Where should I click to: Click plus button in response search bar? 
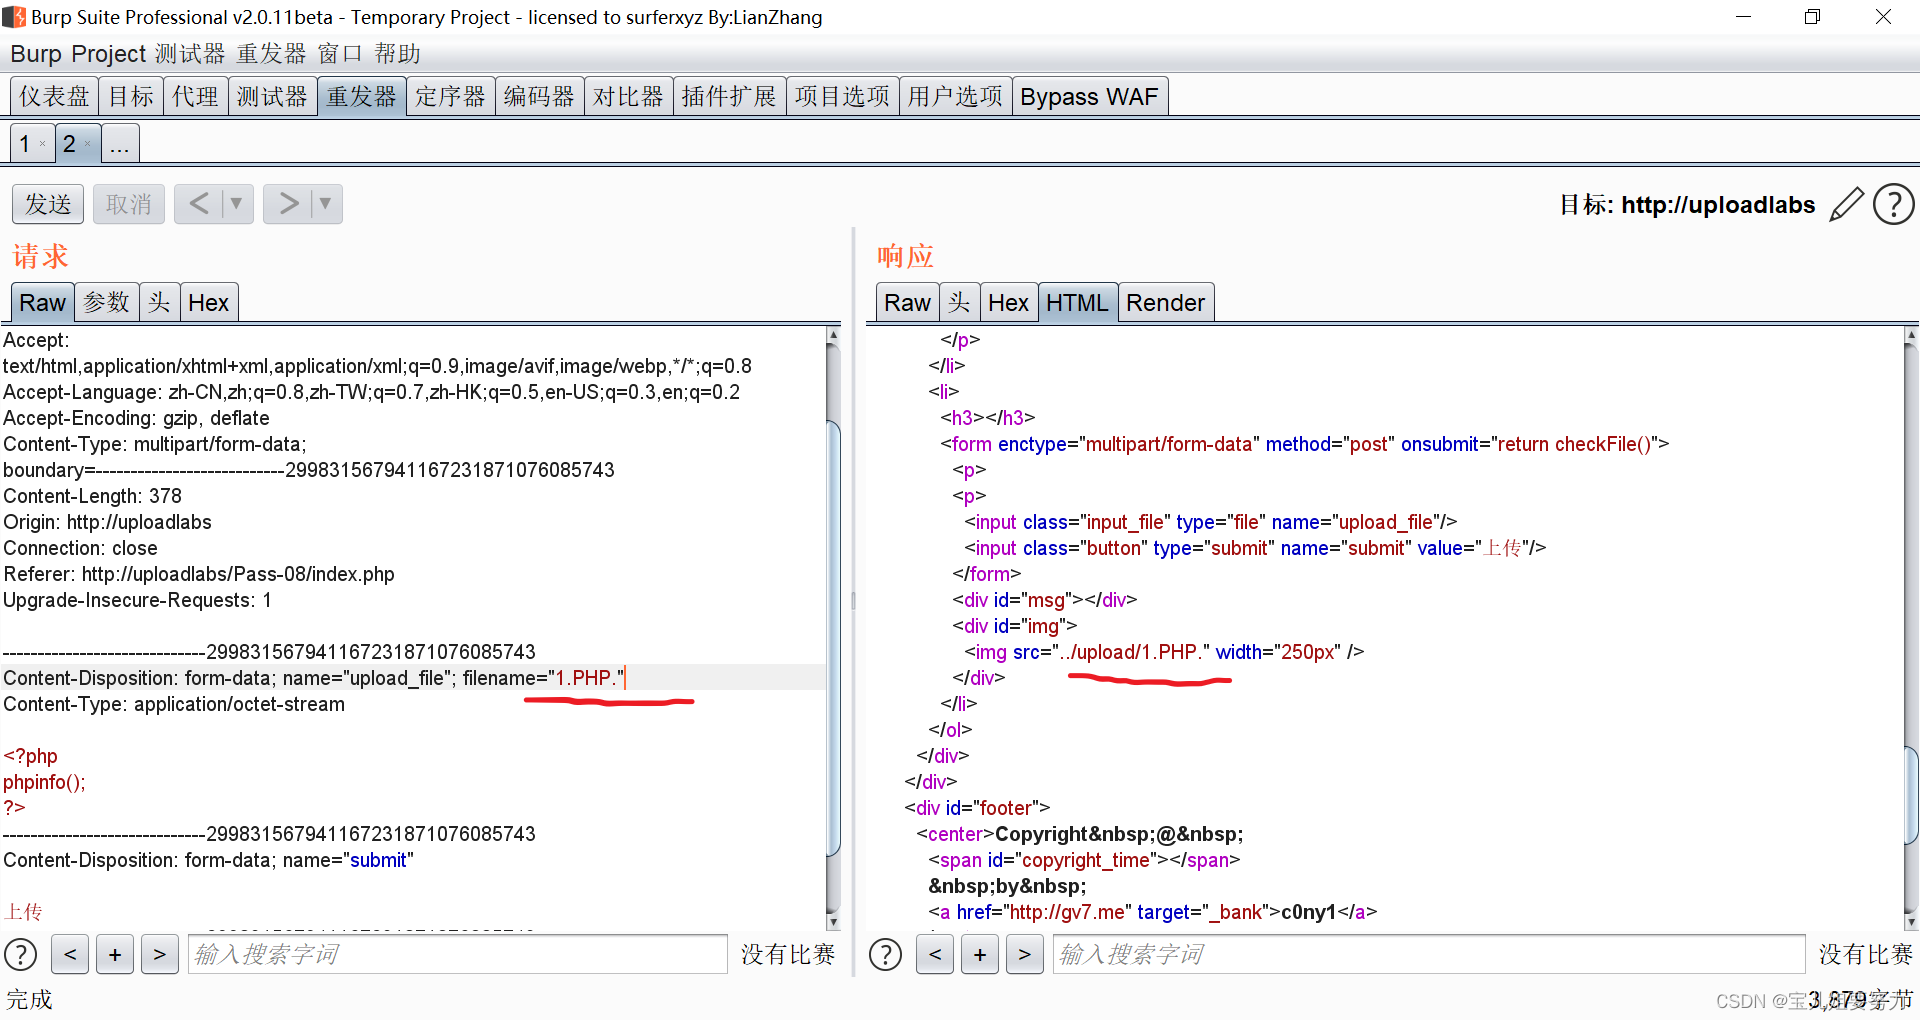coord(980,954)
